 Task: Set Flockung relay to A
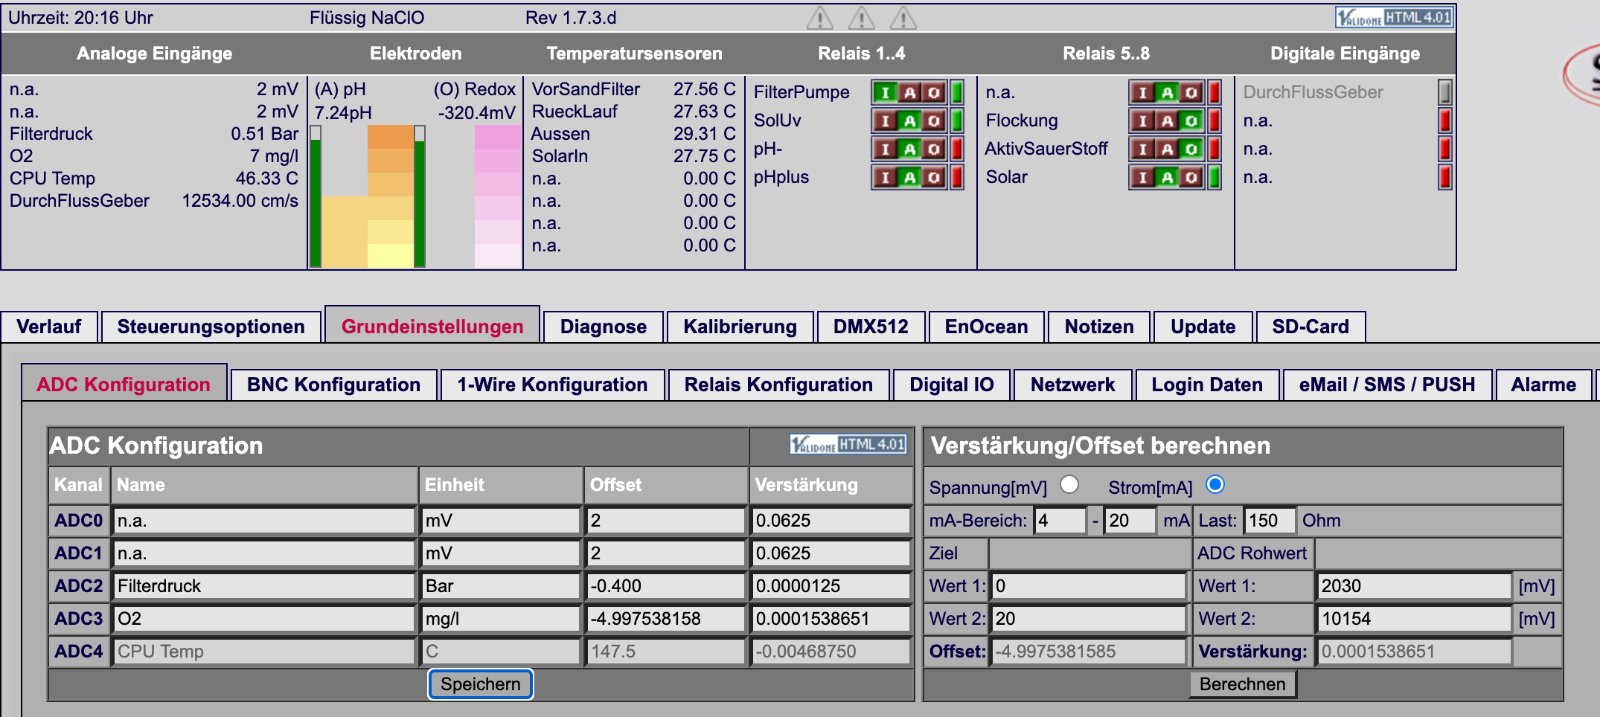(1167, 121)
